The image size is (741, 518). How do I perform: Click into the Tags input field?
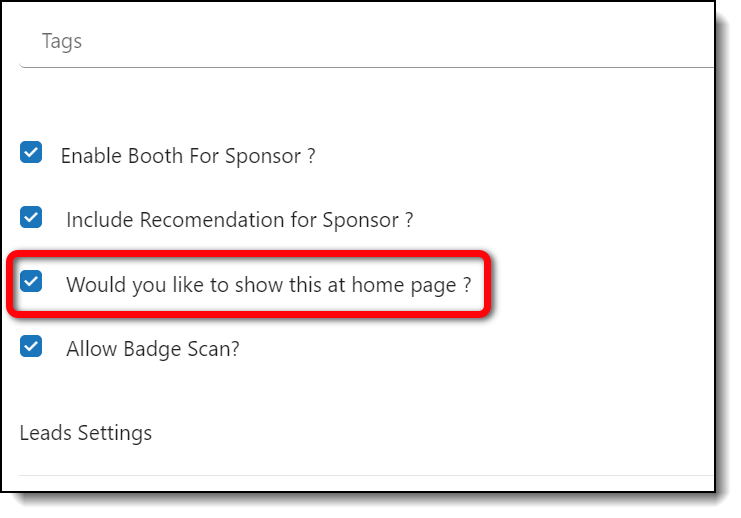[x=360, y=42]
